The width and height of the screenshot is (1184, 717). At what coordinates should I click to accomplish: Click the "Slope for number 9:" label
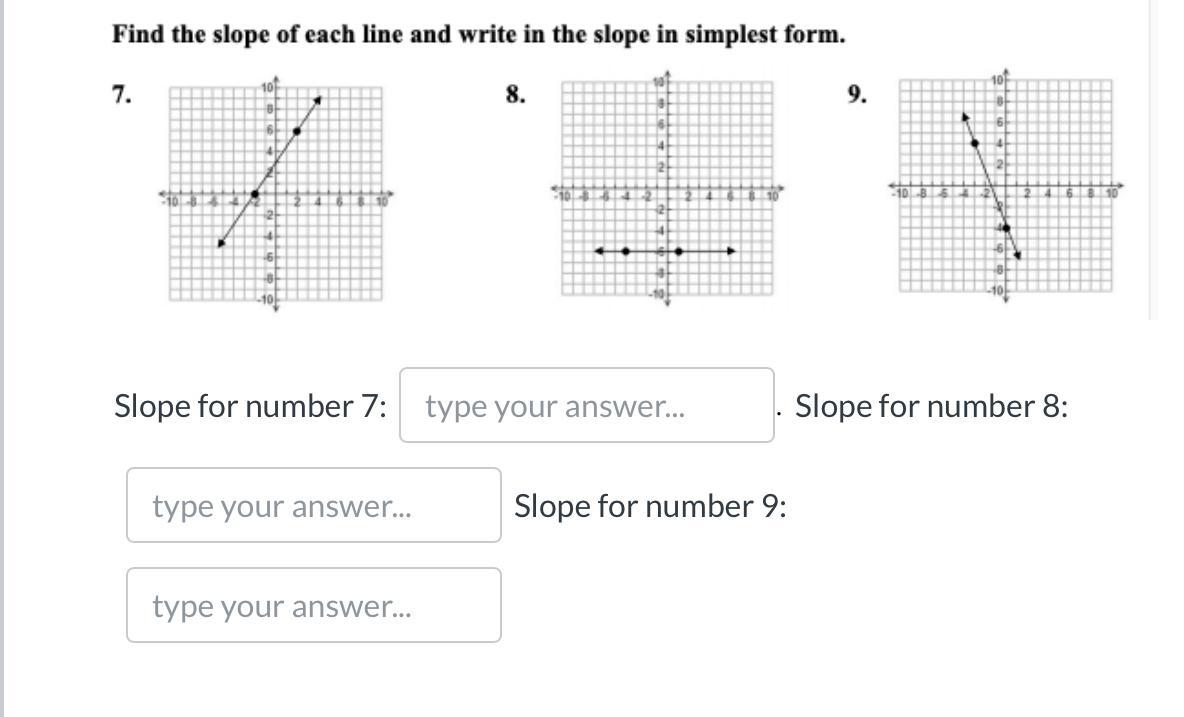tap(650, 506)
